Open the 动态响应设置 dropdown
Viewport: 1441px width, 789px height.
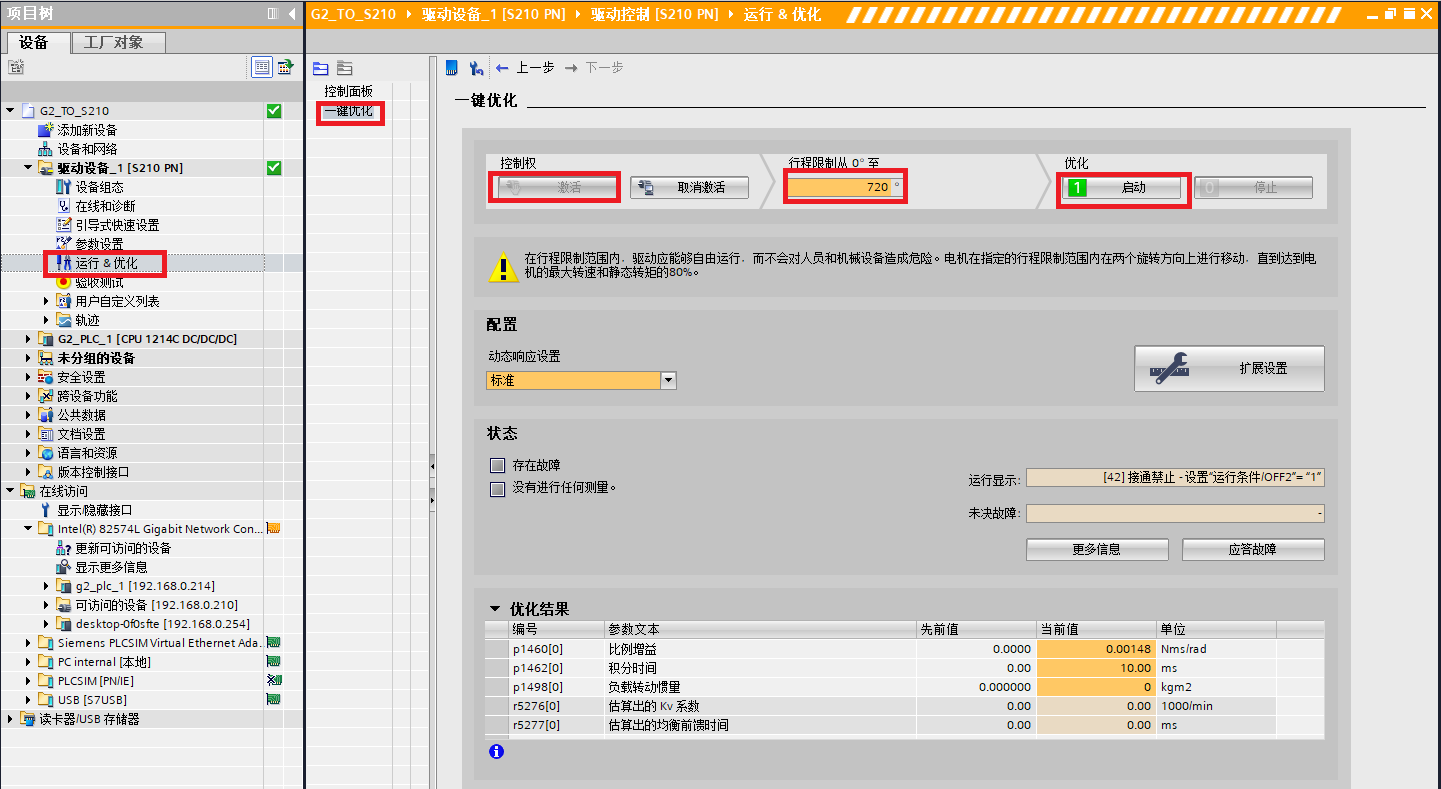(x=668, y=380)
